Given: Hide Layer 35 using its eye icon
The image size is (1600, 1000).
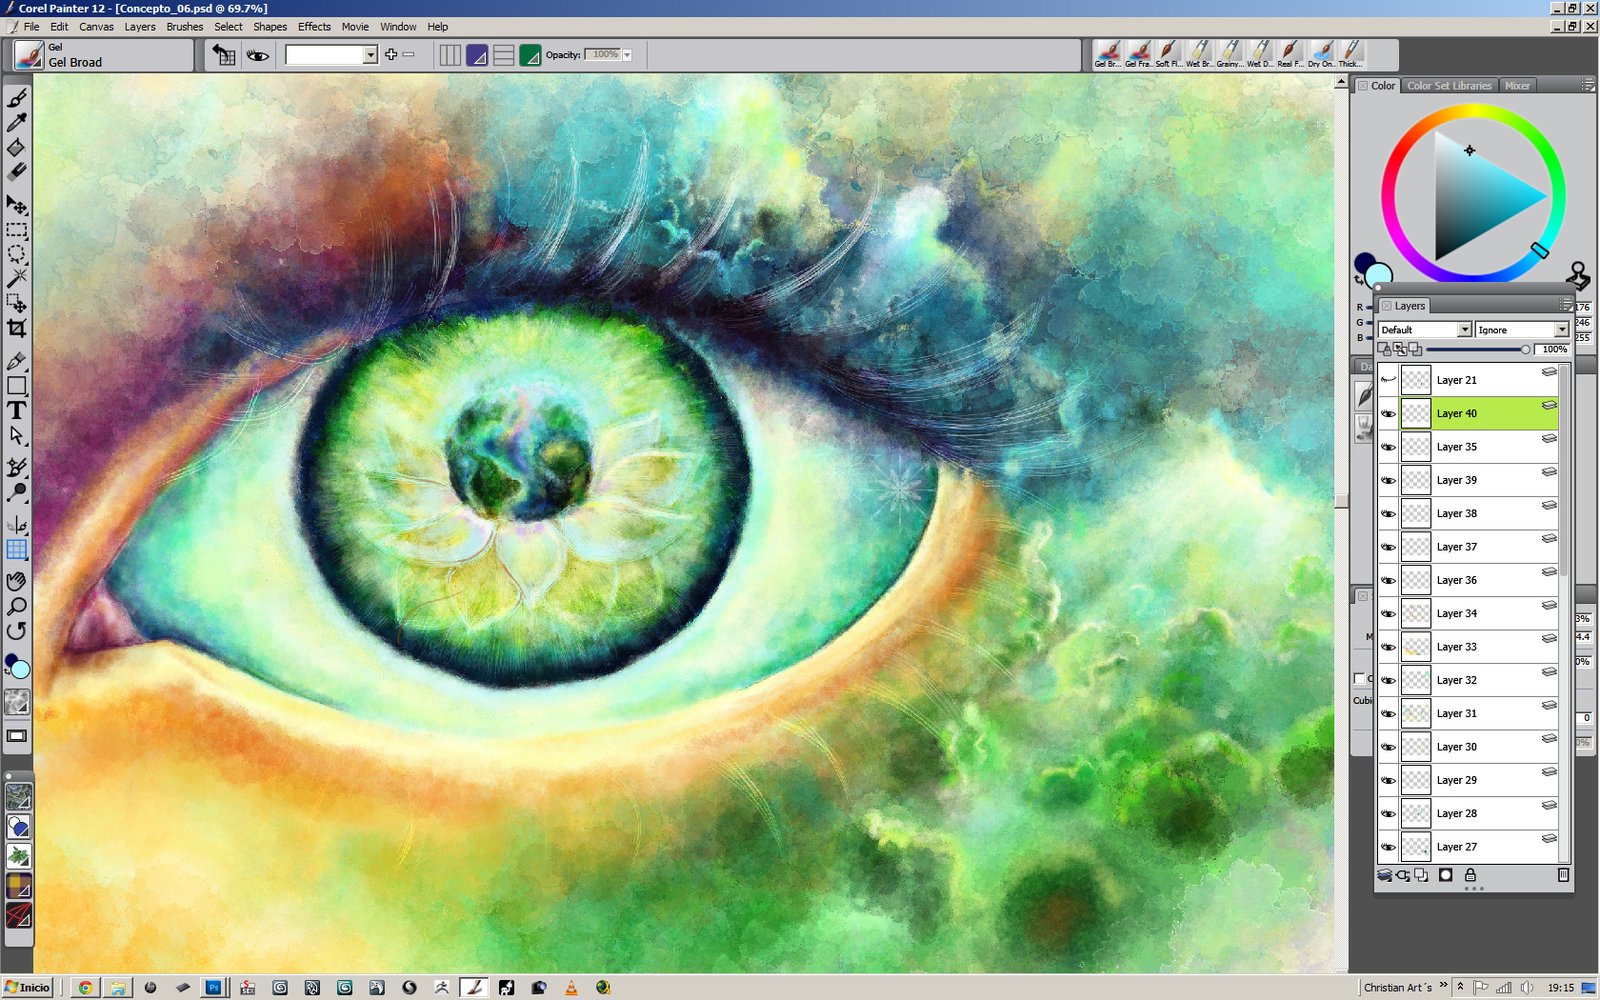Looking at the screenshot, I should 1388,447.
